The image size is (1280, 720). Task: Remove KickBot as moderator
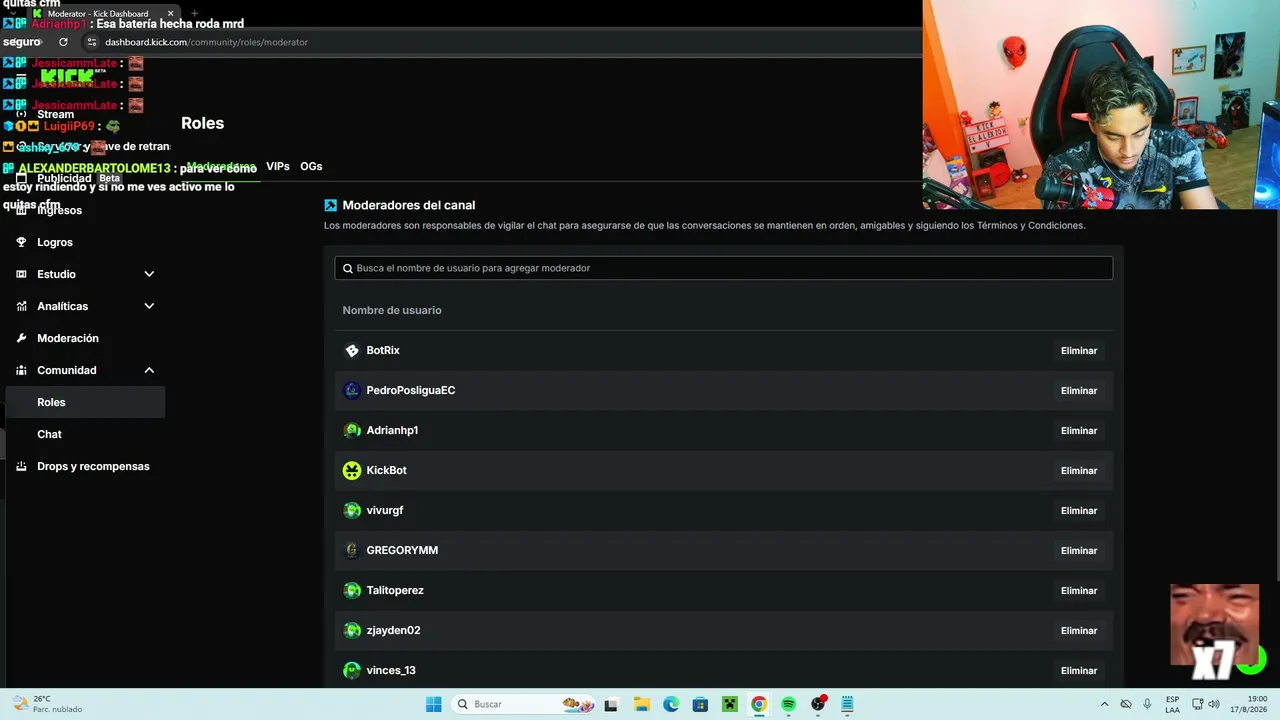(1079, 471)
